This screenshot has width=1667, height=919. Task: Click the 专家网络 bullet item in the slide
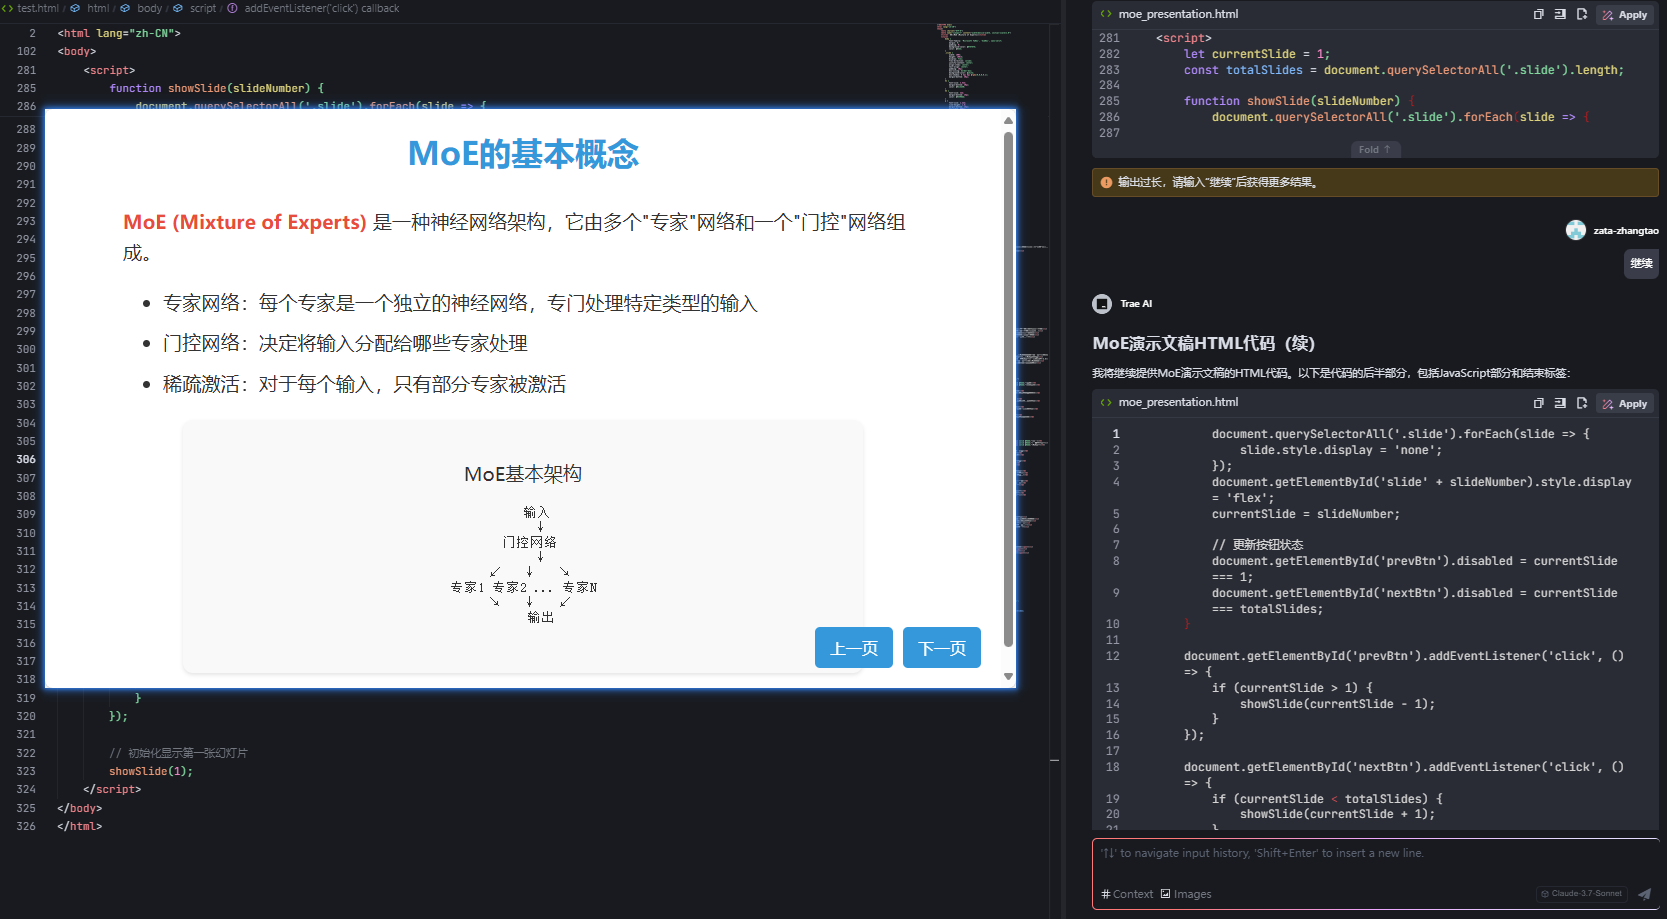coord(460,303)
